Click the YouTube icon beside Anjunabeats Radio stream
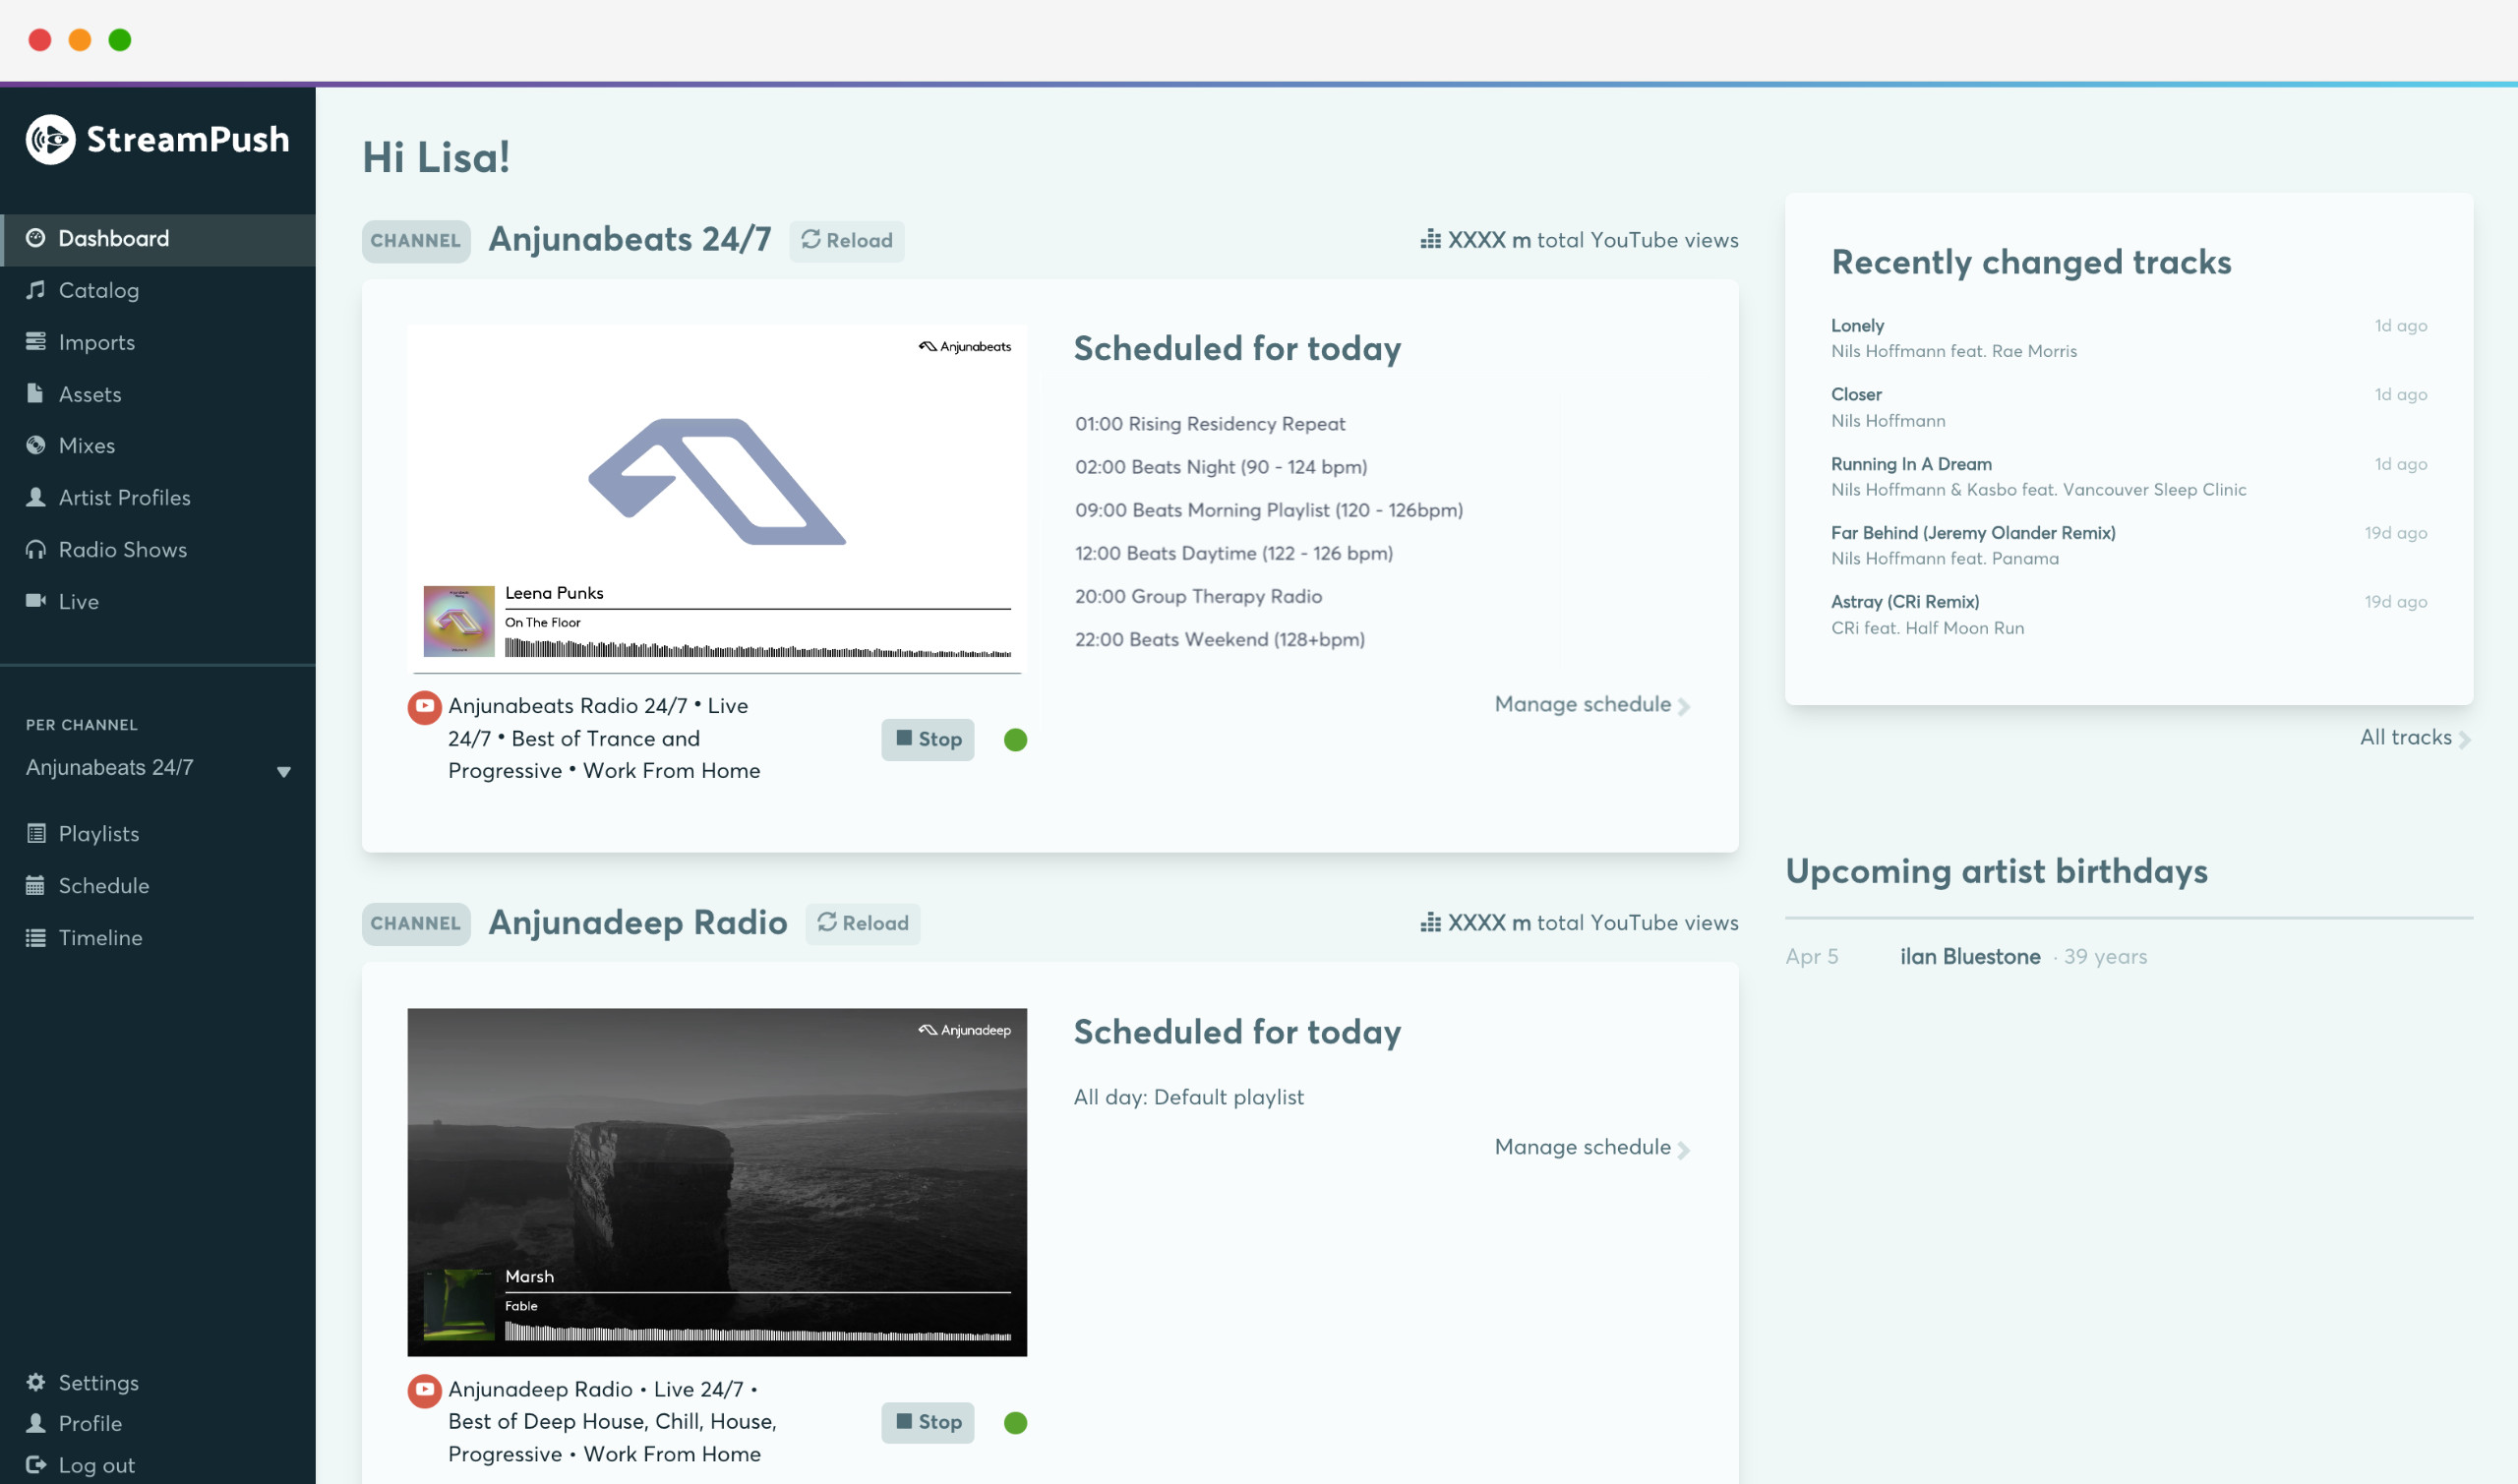 (x=424, y=707)
